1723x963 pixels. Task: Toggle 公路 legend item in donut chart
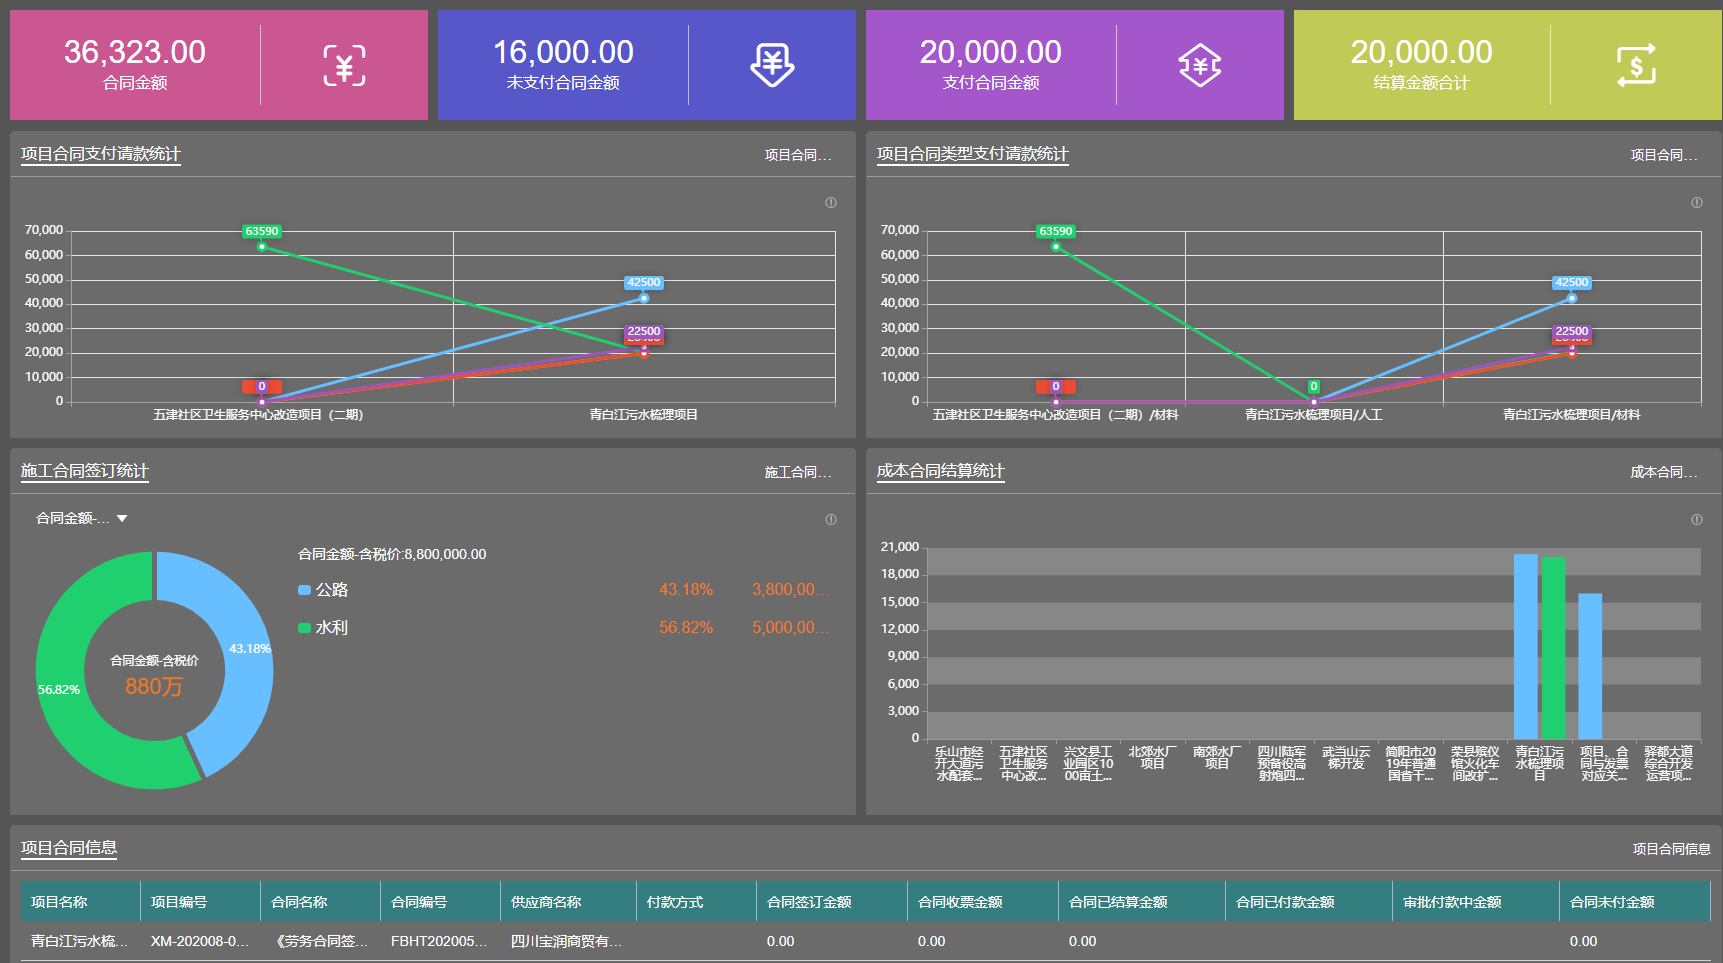click(323, 590)
